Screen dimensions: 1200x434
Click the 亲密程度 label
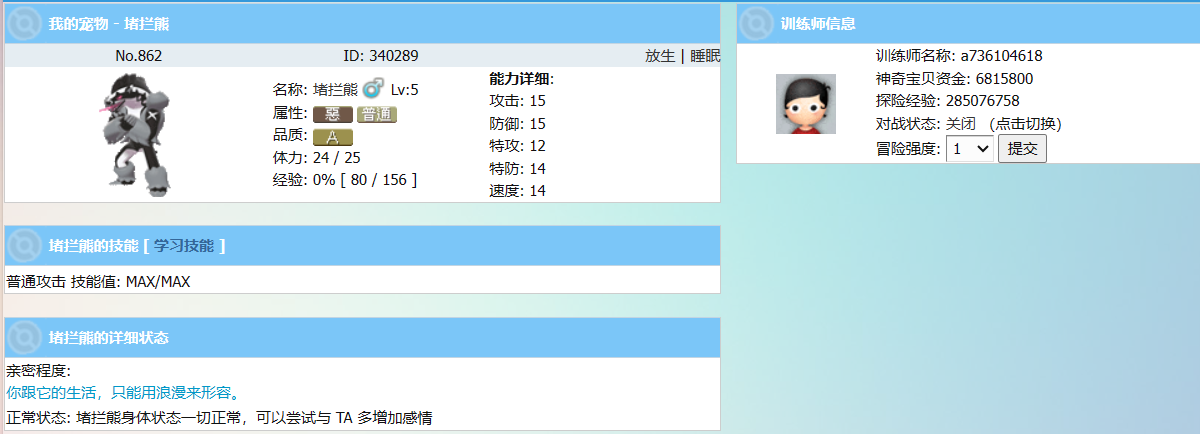(x=38, y=371)
